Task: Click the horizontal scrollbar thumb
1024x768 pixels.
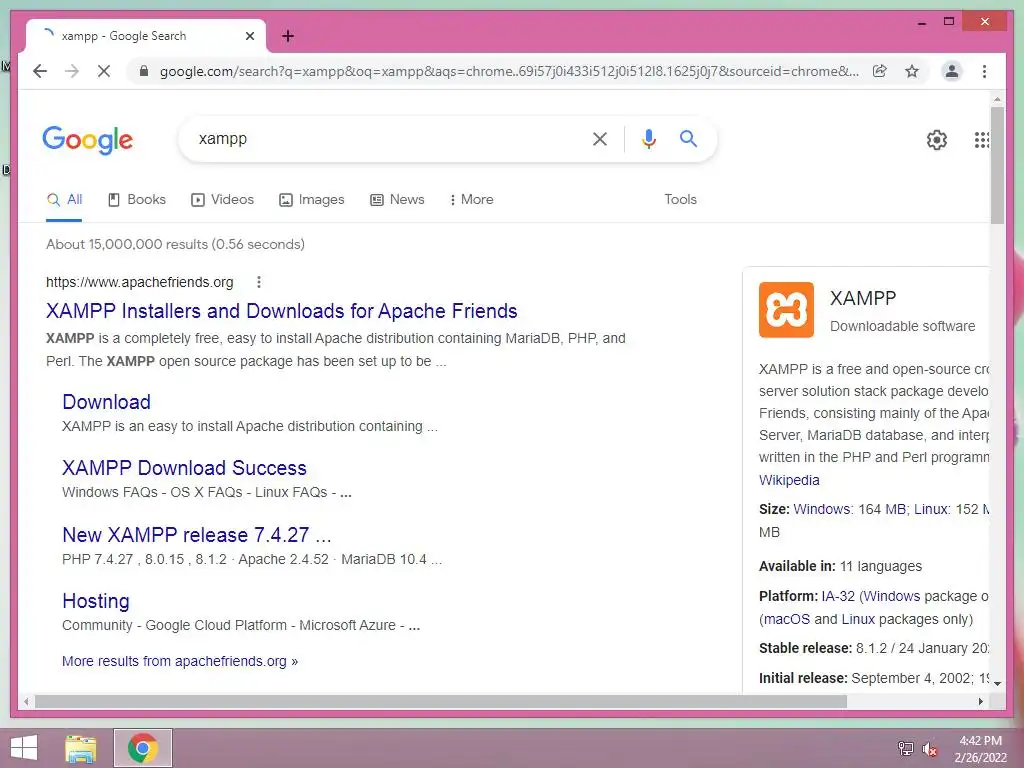Action: (441, 701)
